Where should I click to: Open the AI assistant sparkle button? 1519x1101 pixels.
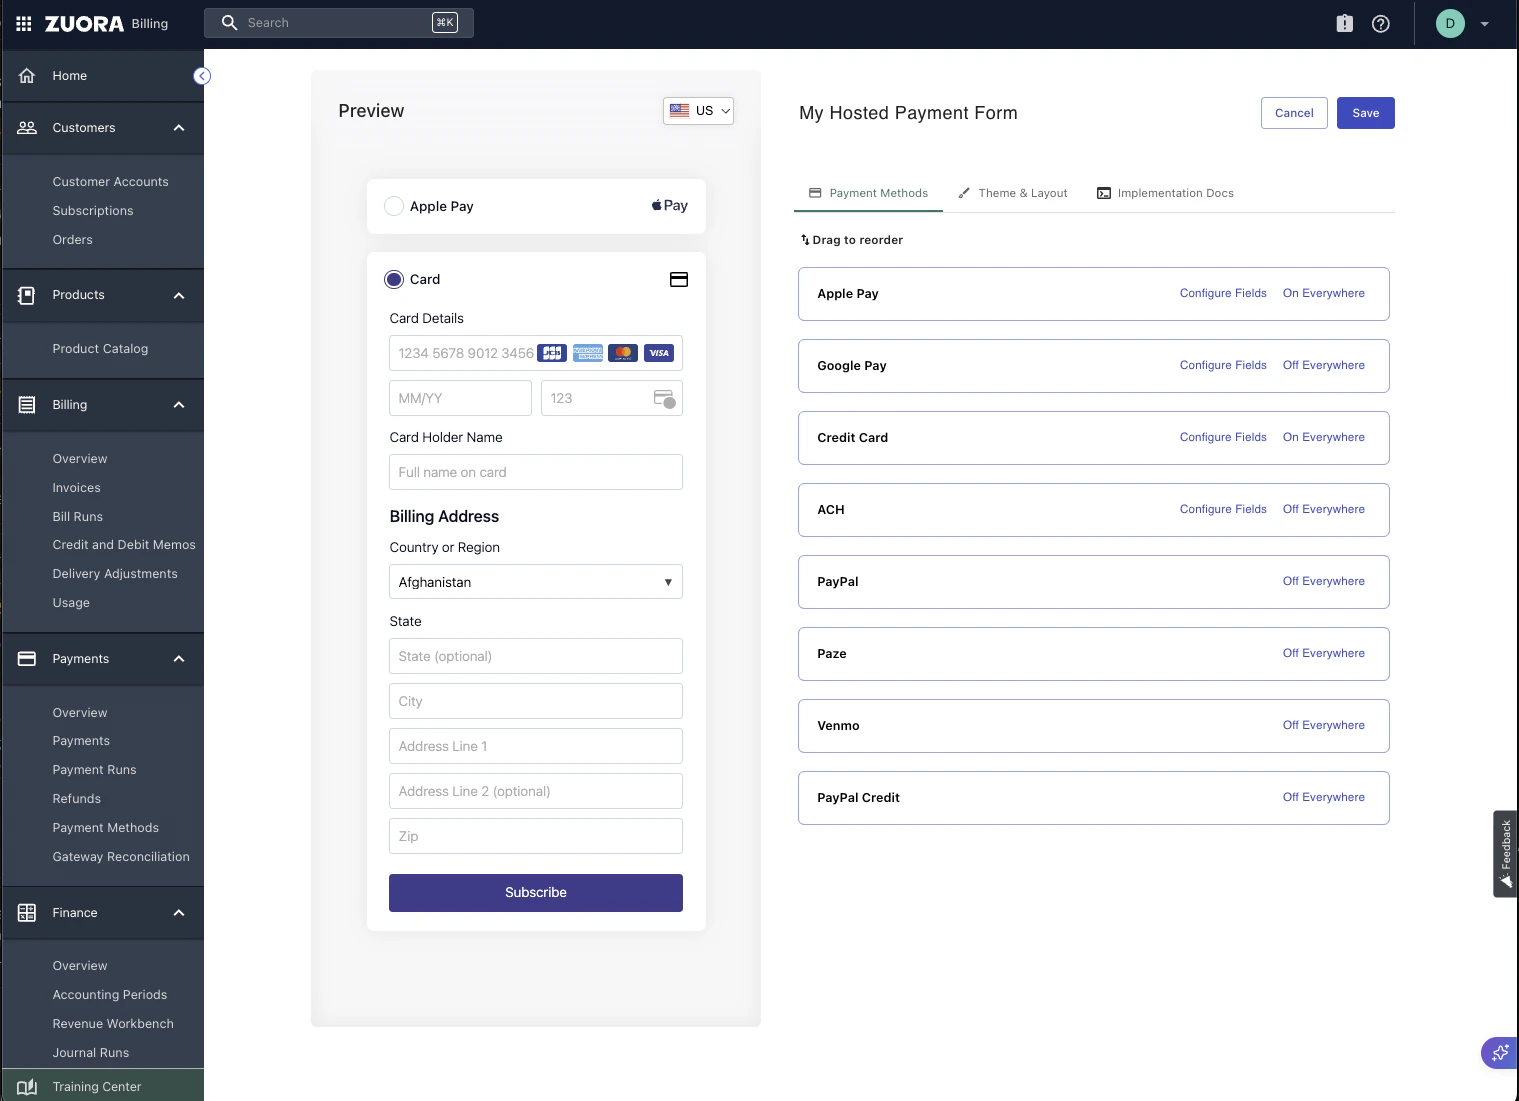(1500, 1052)
